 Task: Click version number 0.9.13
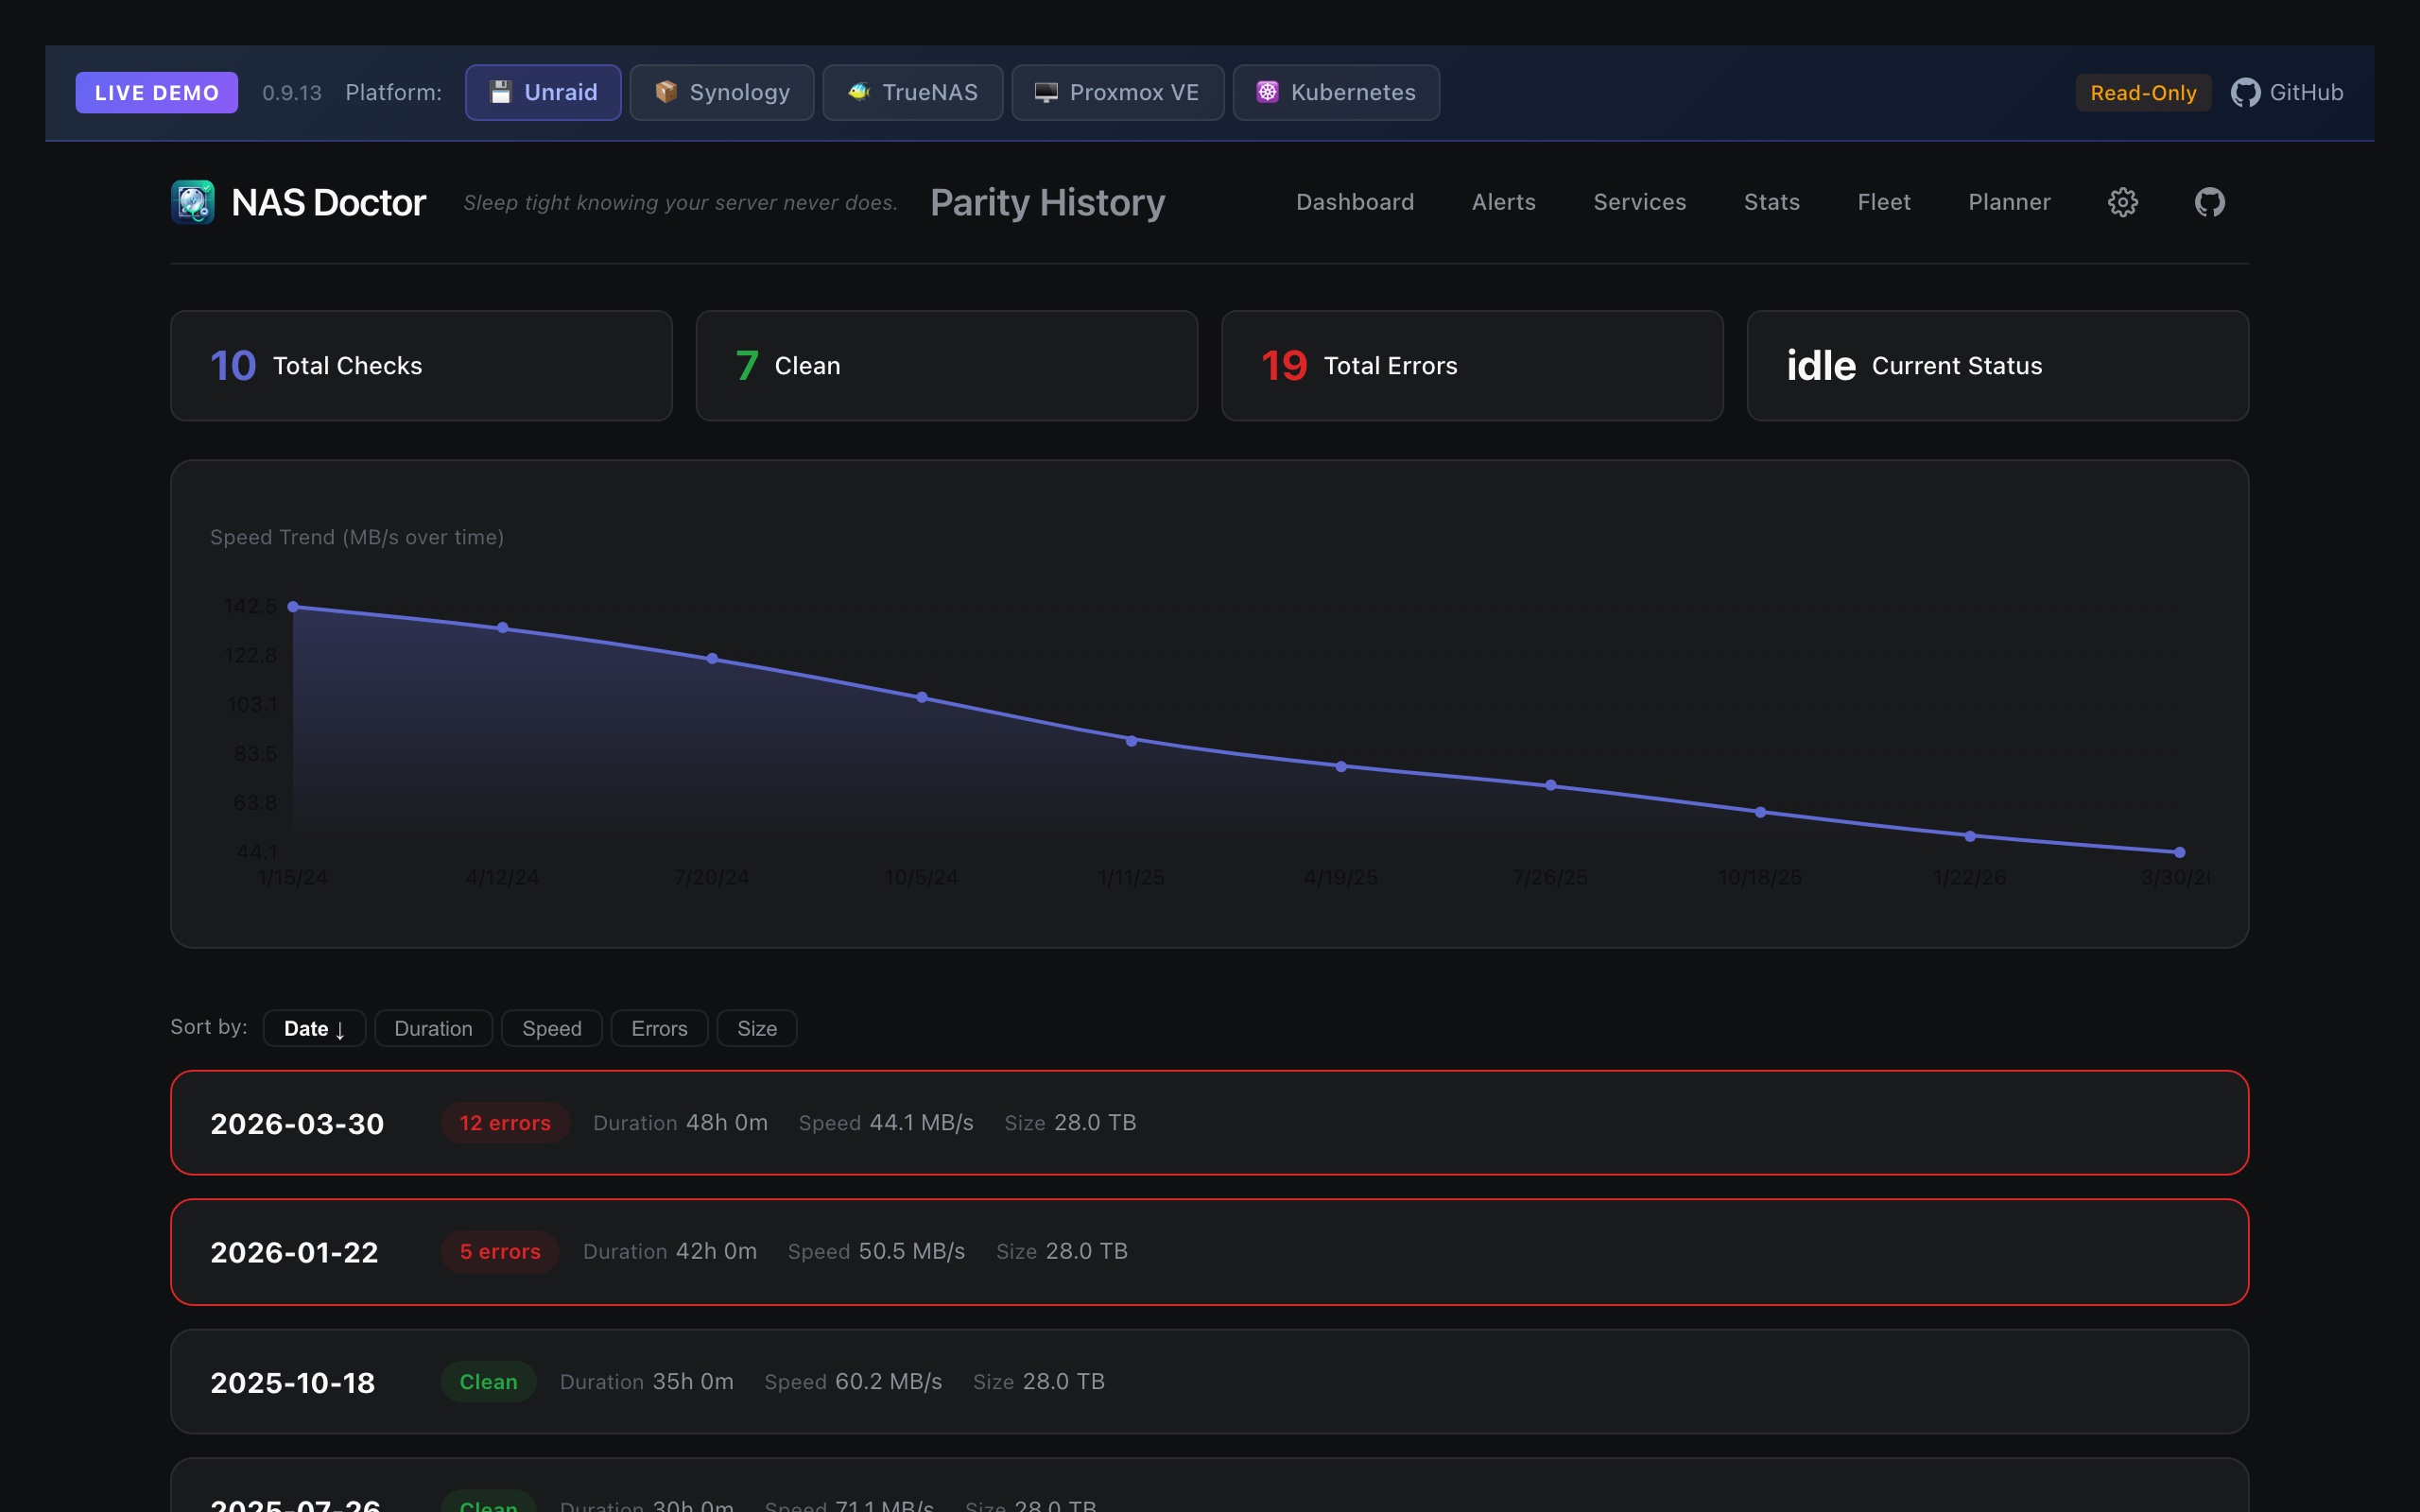tap(292, 92)
